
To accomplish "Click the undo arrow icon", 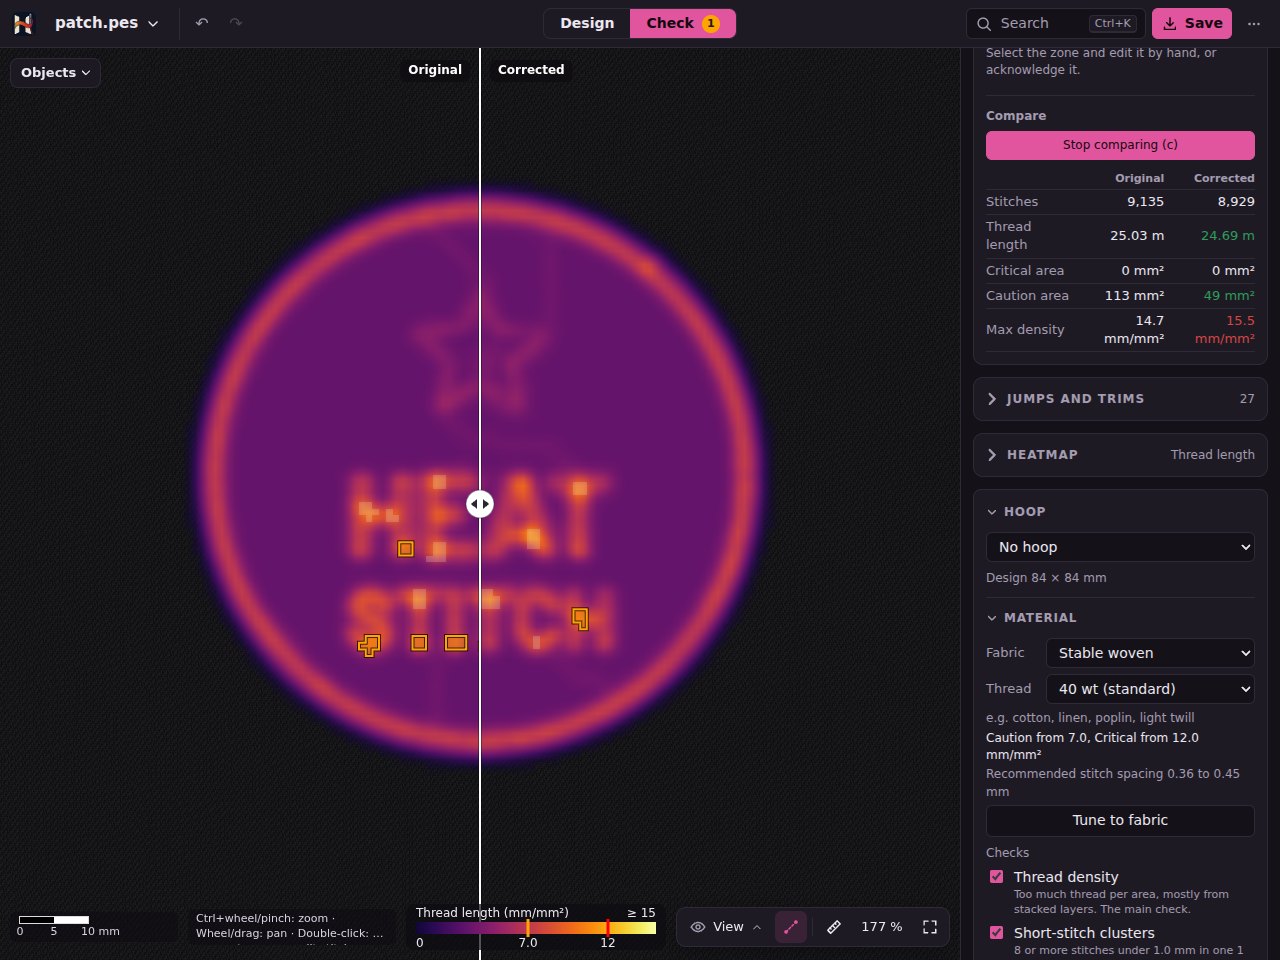I will 202,23.
